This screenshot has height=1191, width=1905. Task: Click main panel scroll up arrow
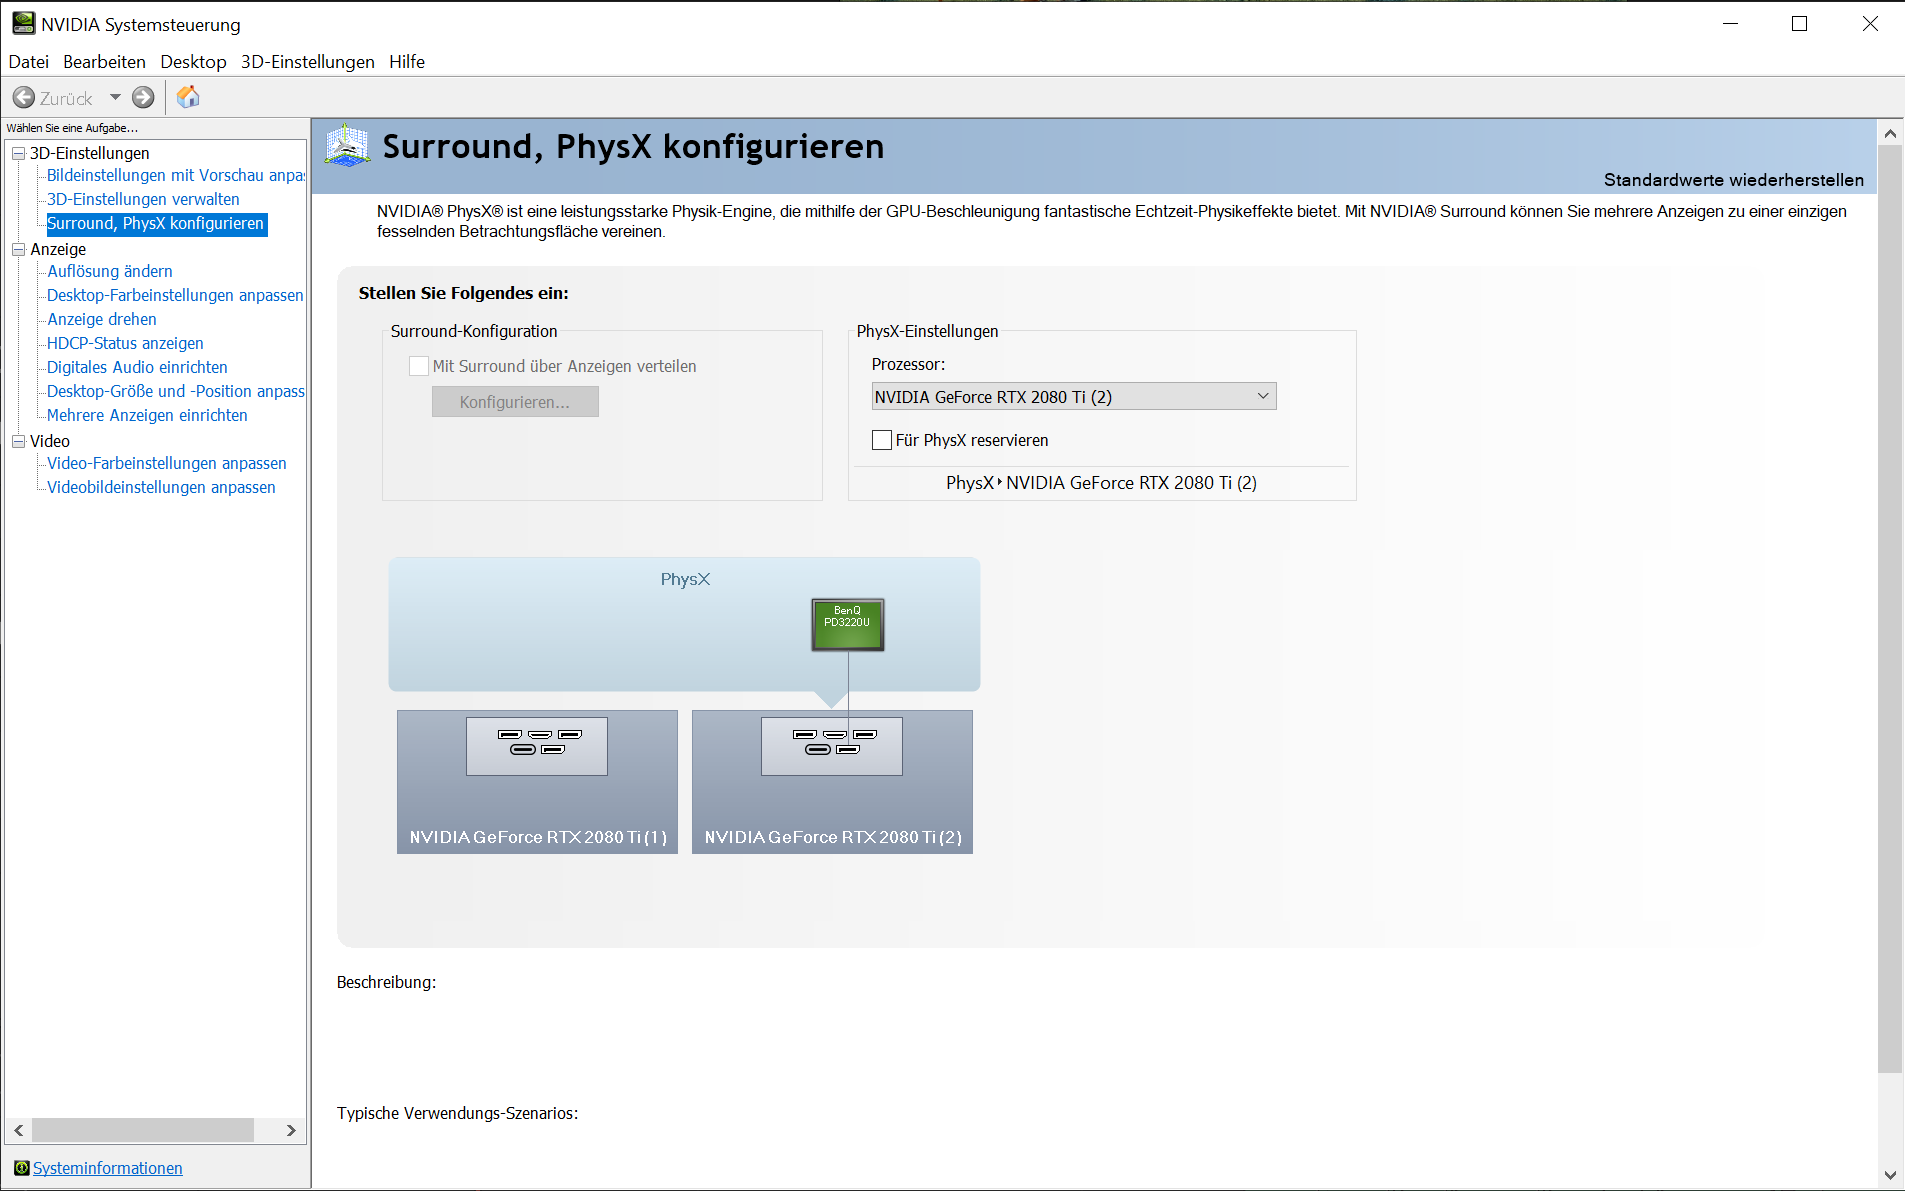tap(1890, 132)
